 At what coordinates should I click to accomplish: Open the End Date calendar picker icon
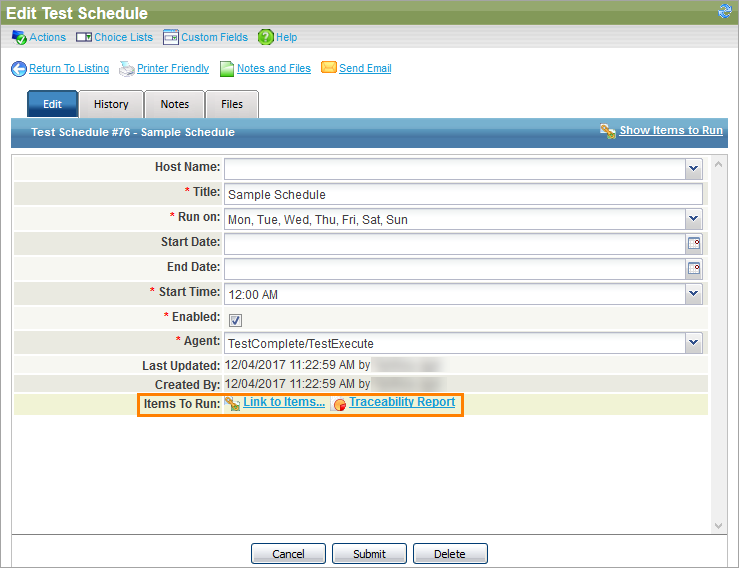(694, 269)
